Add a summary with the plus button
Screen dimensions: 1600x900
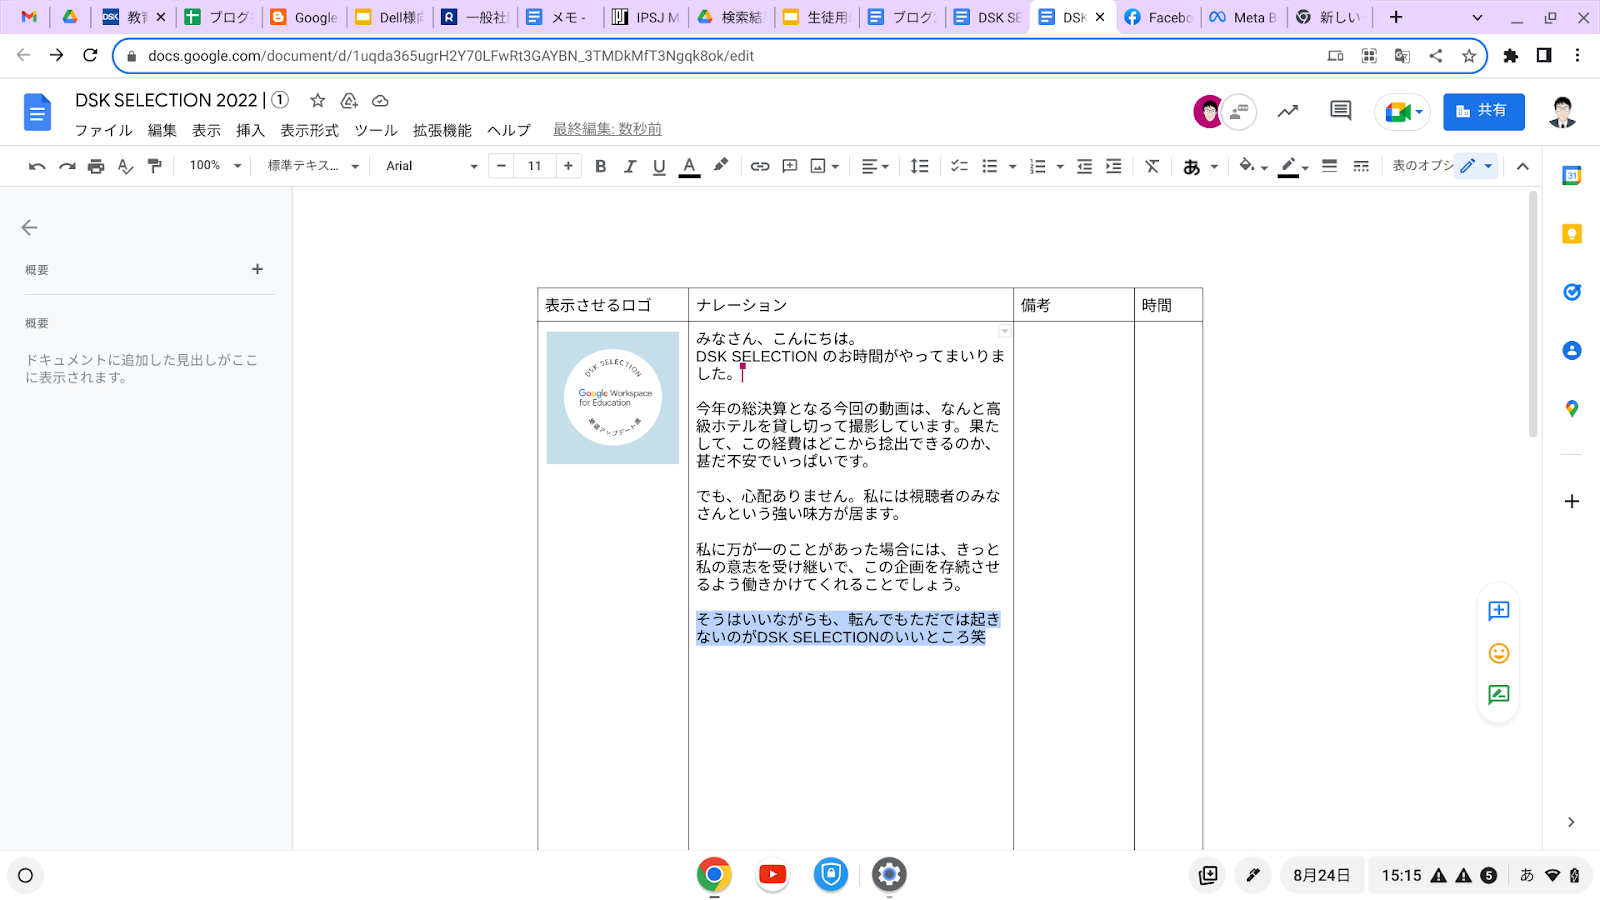[x=257, y=269]
